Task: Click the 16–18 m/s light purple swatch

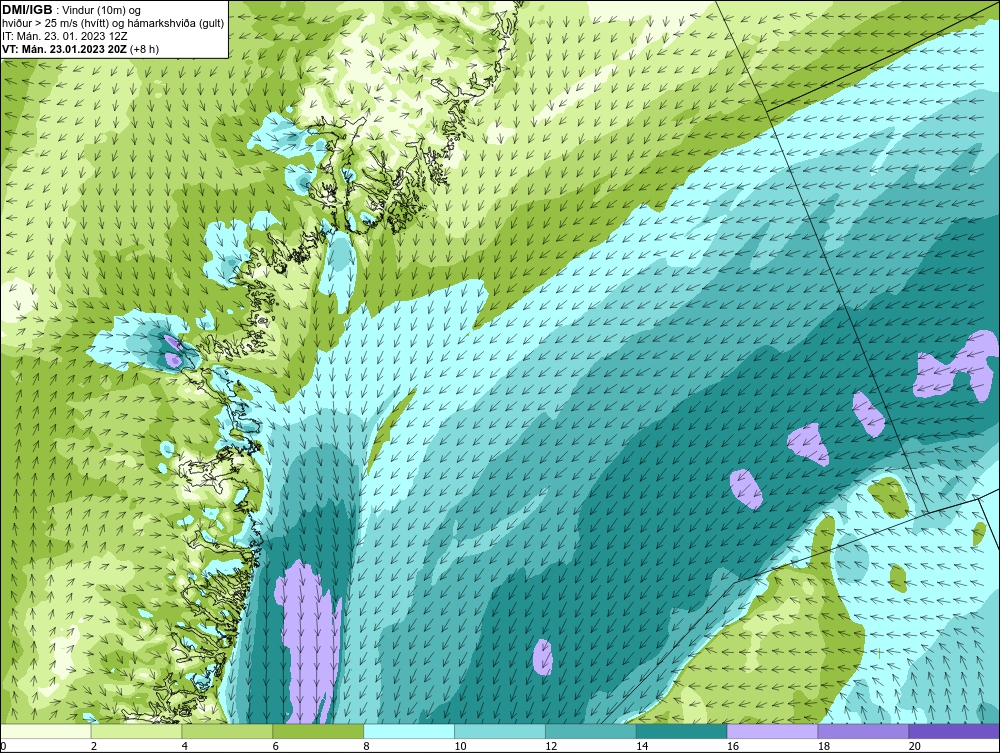Action: [x=772, y=731]
